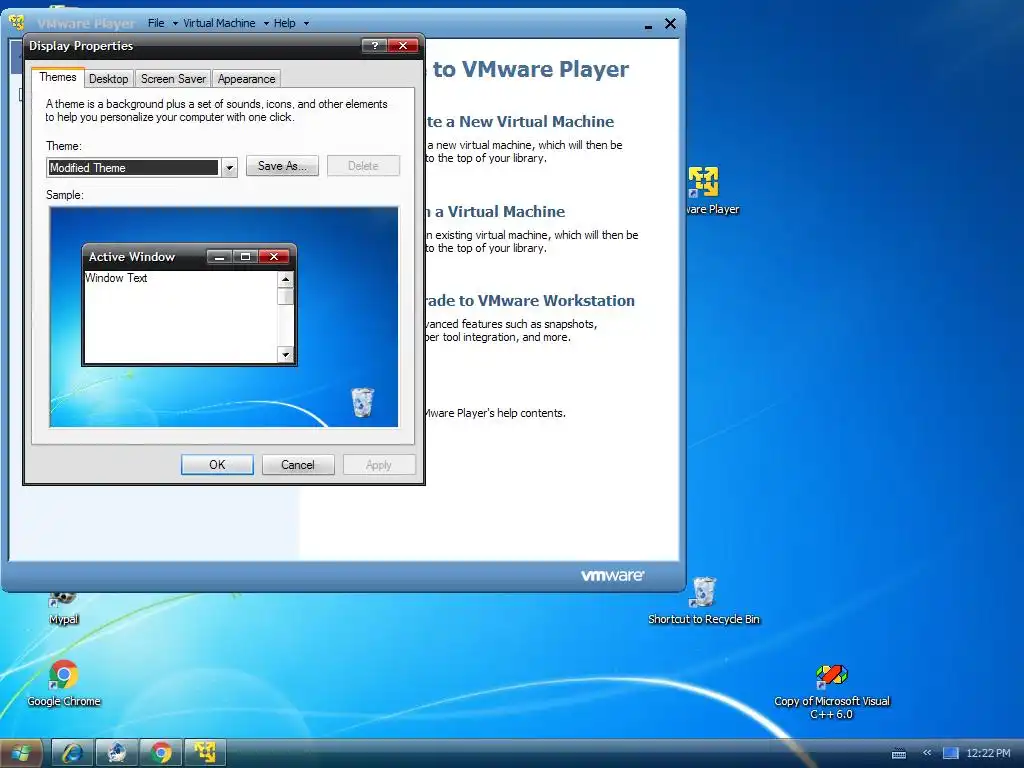Select the Google Chrome desktop shortcut
This screenshot has height=768, width=1024.
(63, 684)
